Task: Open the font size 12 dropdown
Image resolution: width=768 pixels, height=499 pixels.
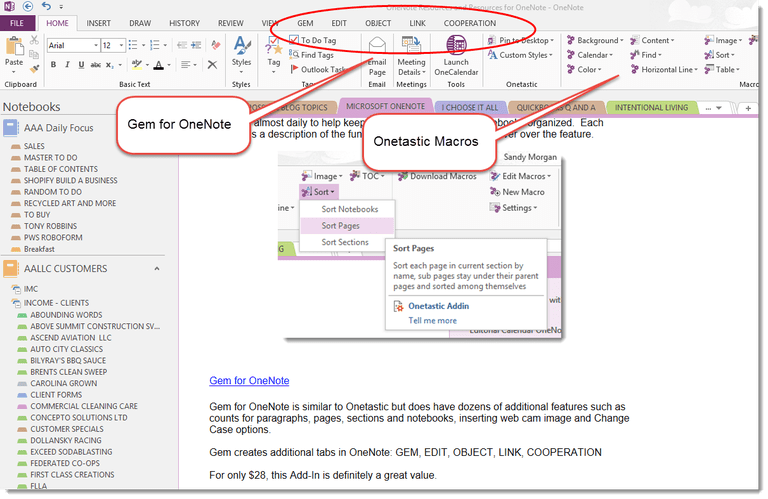Action: [x=121, y=46]
